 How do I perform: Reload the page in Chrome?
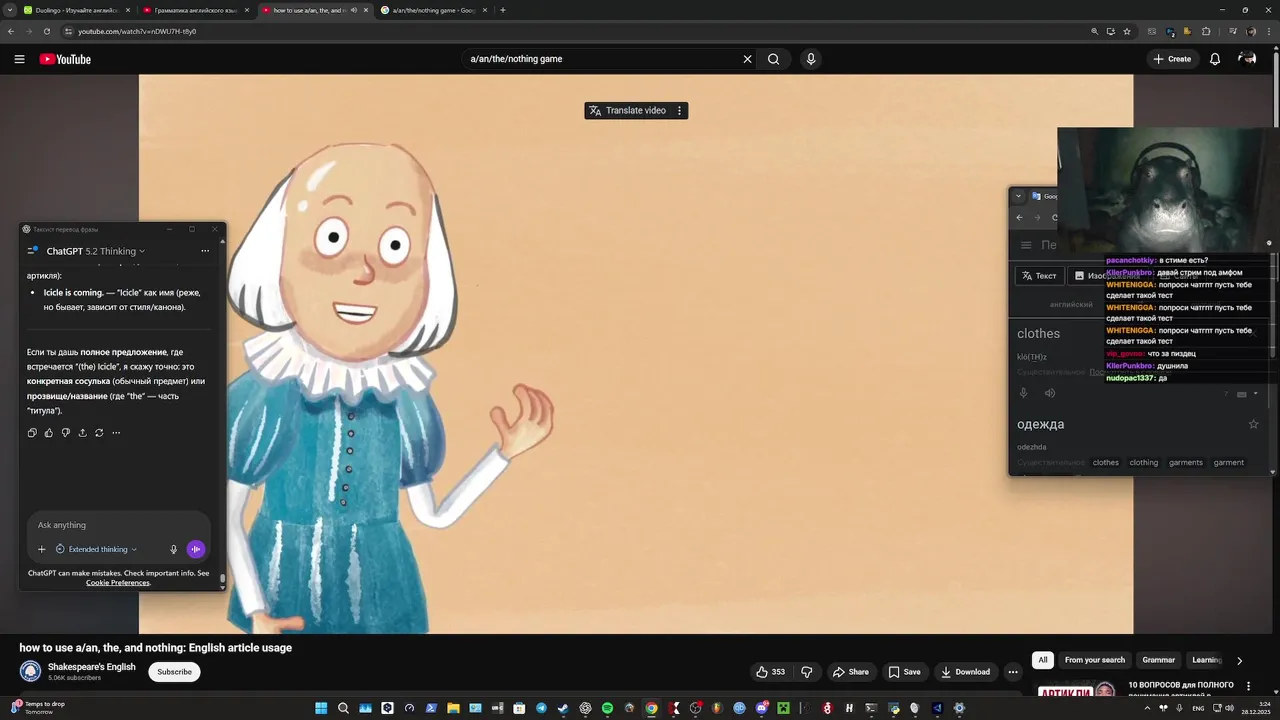(46, 31)
